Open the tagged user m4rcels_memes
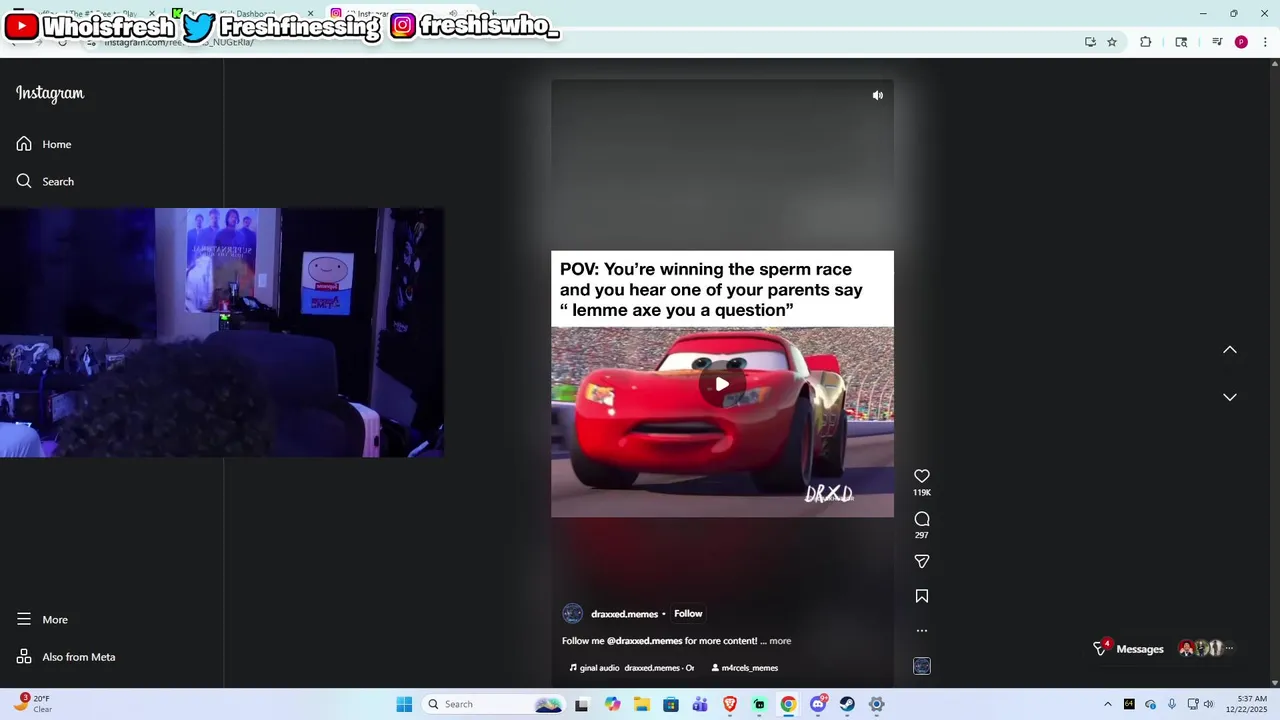The width and height of the screenshot is (1280, 720). click(x=744, y=668)
